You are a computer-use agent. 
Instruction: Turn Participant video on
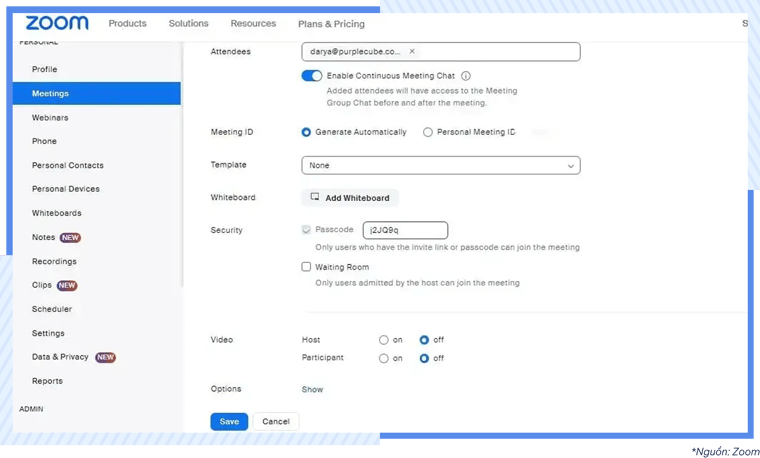pyautogui.click(x=383, y=358)
